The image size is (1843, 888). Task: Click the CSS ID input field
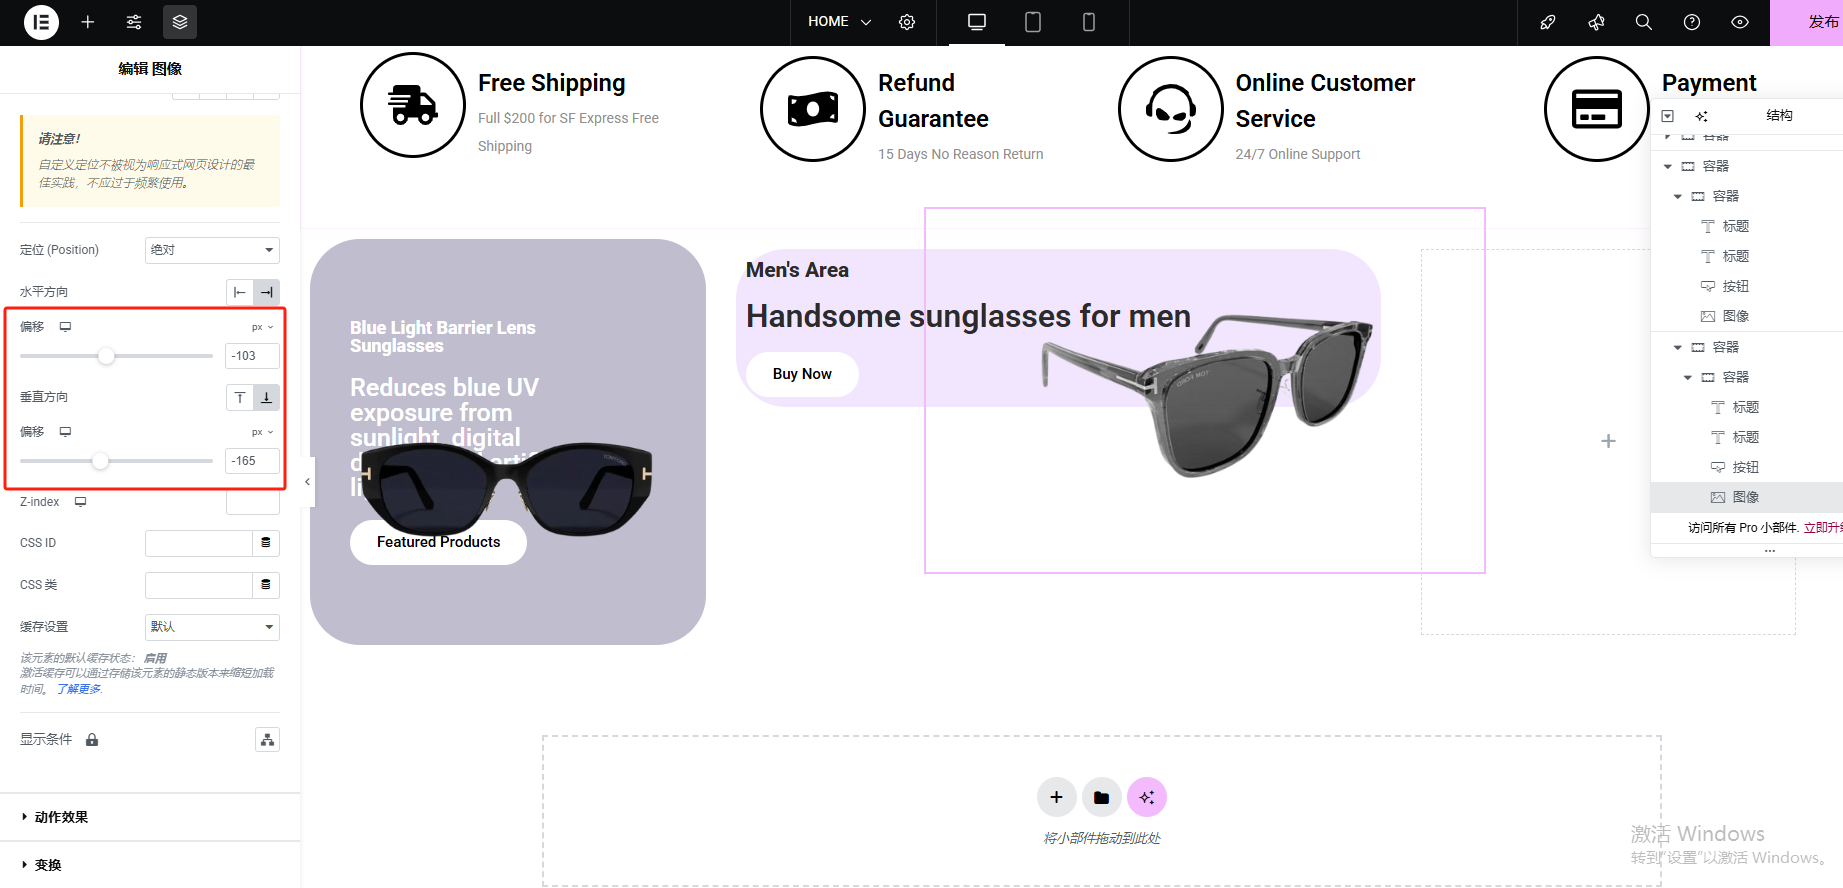coord(198,543)
